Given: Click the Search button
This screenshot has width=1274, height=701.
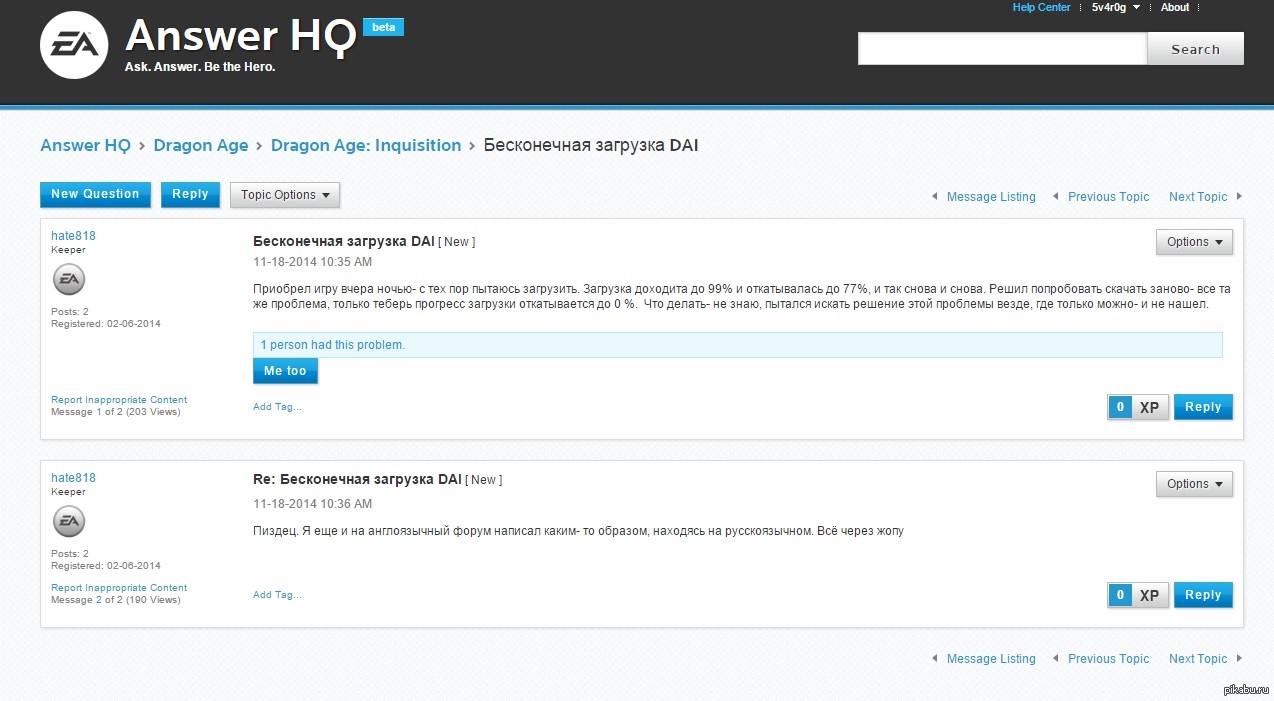Looking at the screenshot, I should click(1195, 49).
